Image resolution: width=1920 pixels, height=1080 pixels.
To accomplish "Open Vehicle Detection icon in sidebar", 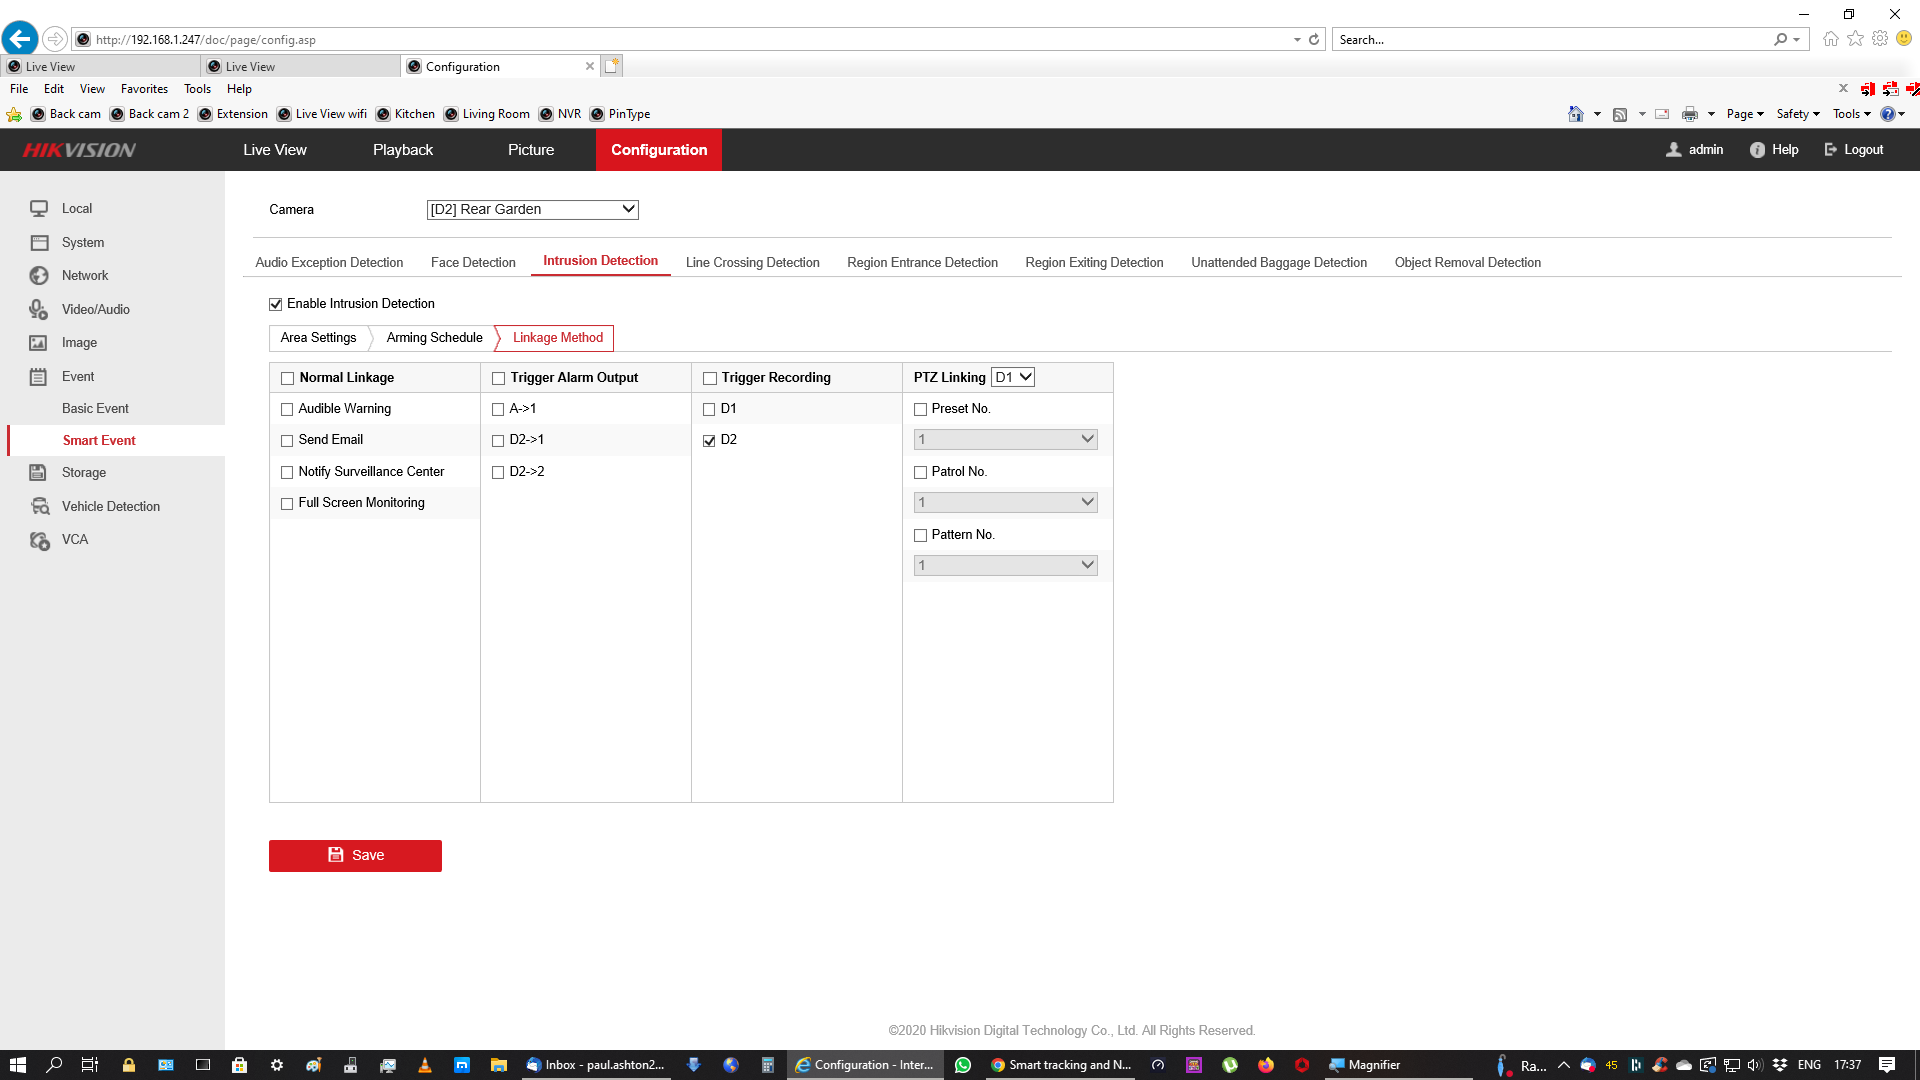I will point(39,507).
